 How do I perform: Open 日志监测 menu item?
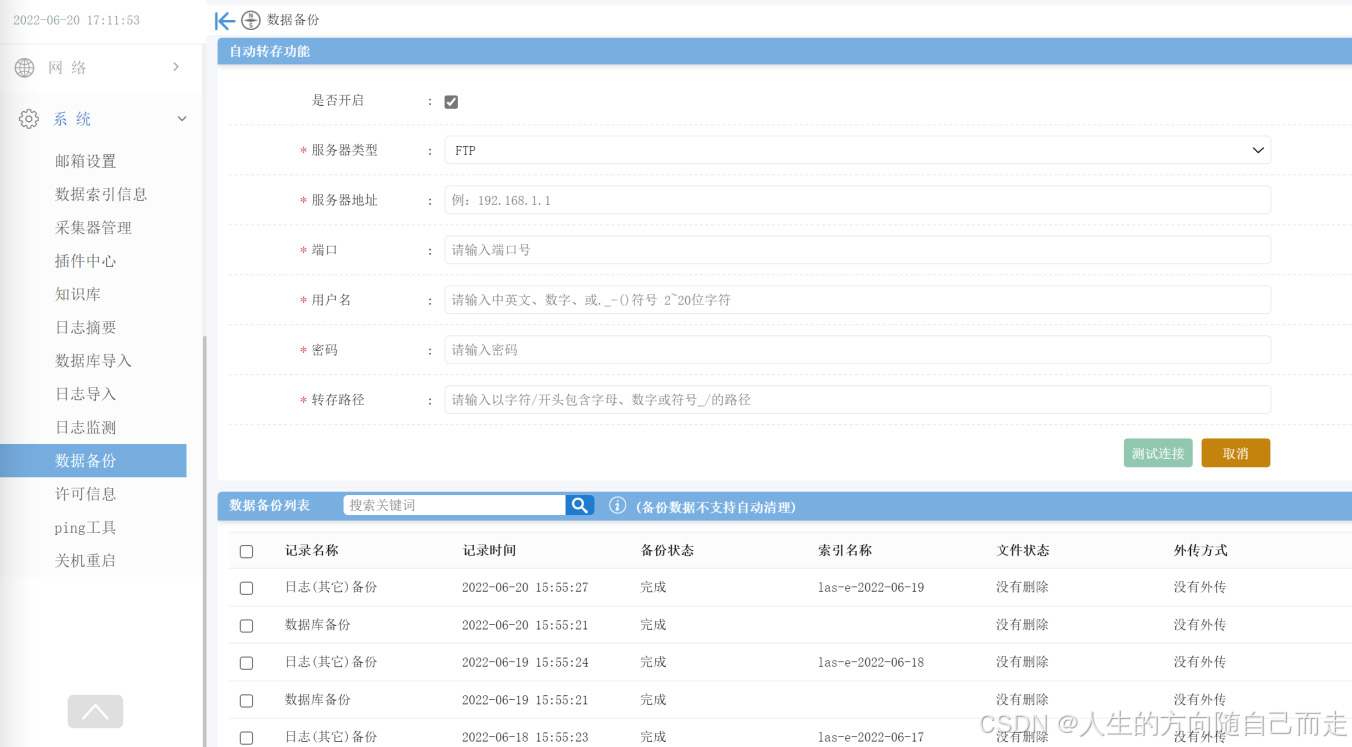click(x=86, y=427)
